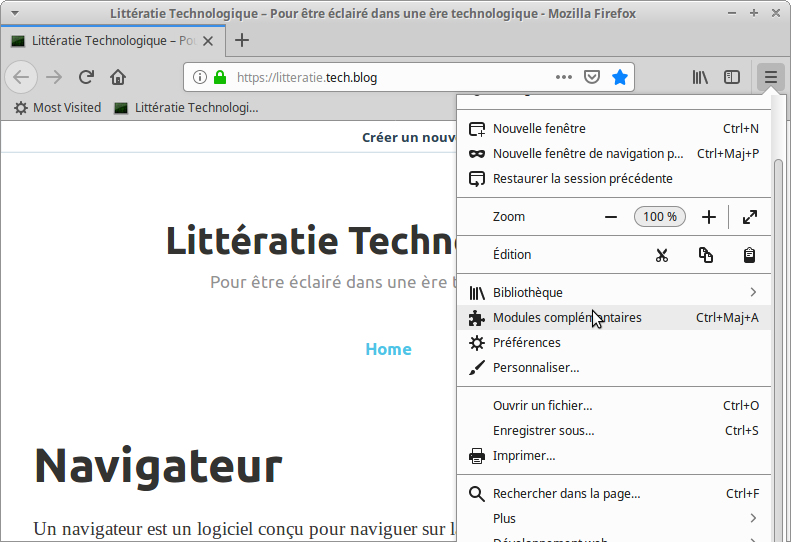
Task: Open the Library toolbar icon
Action: [x=701, y=77]
